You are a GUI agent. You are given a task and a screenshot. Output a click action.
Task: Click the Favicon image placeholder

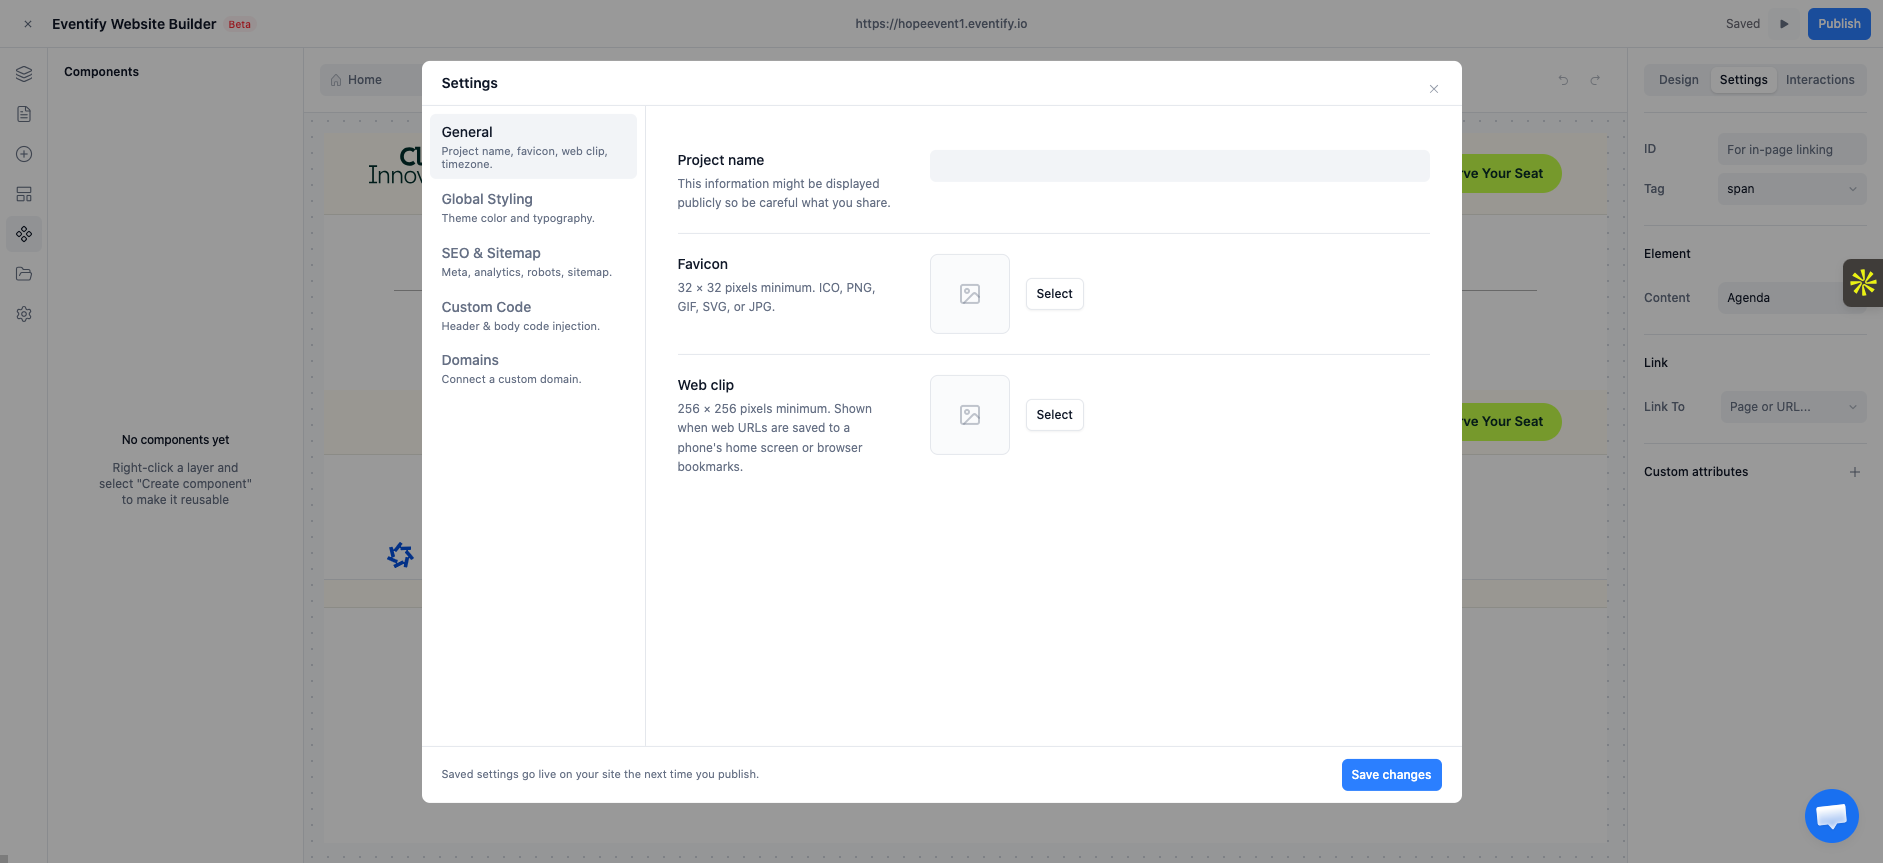tap(970, 294)
